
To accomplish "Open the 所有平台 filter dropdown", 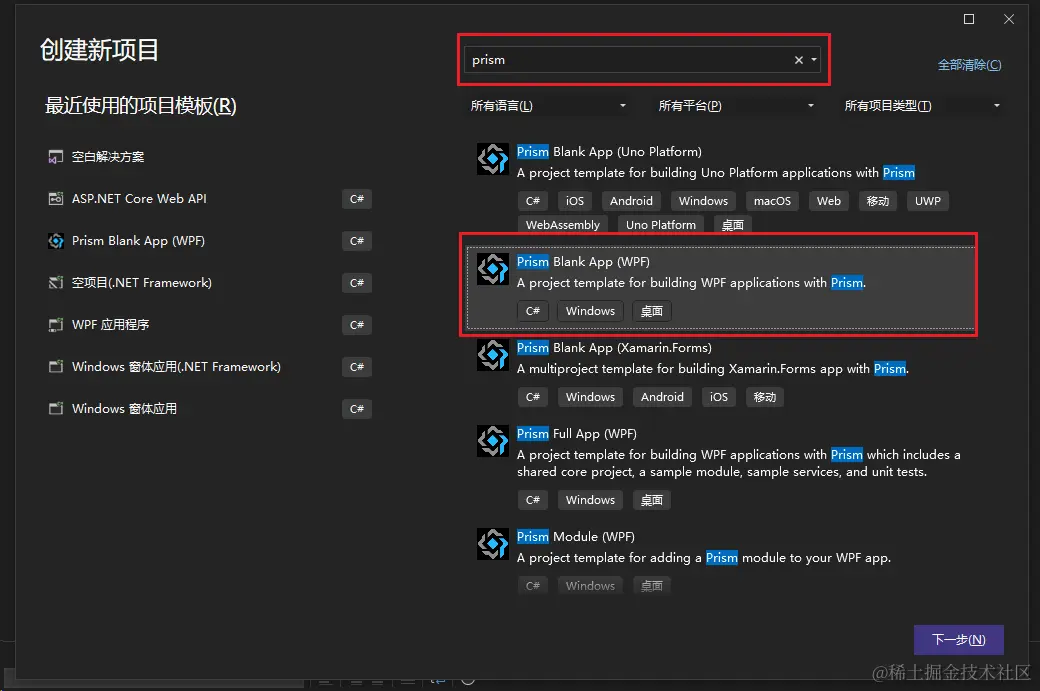I will click(736, 106).
